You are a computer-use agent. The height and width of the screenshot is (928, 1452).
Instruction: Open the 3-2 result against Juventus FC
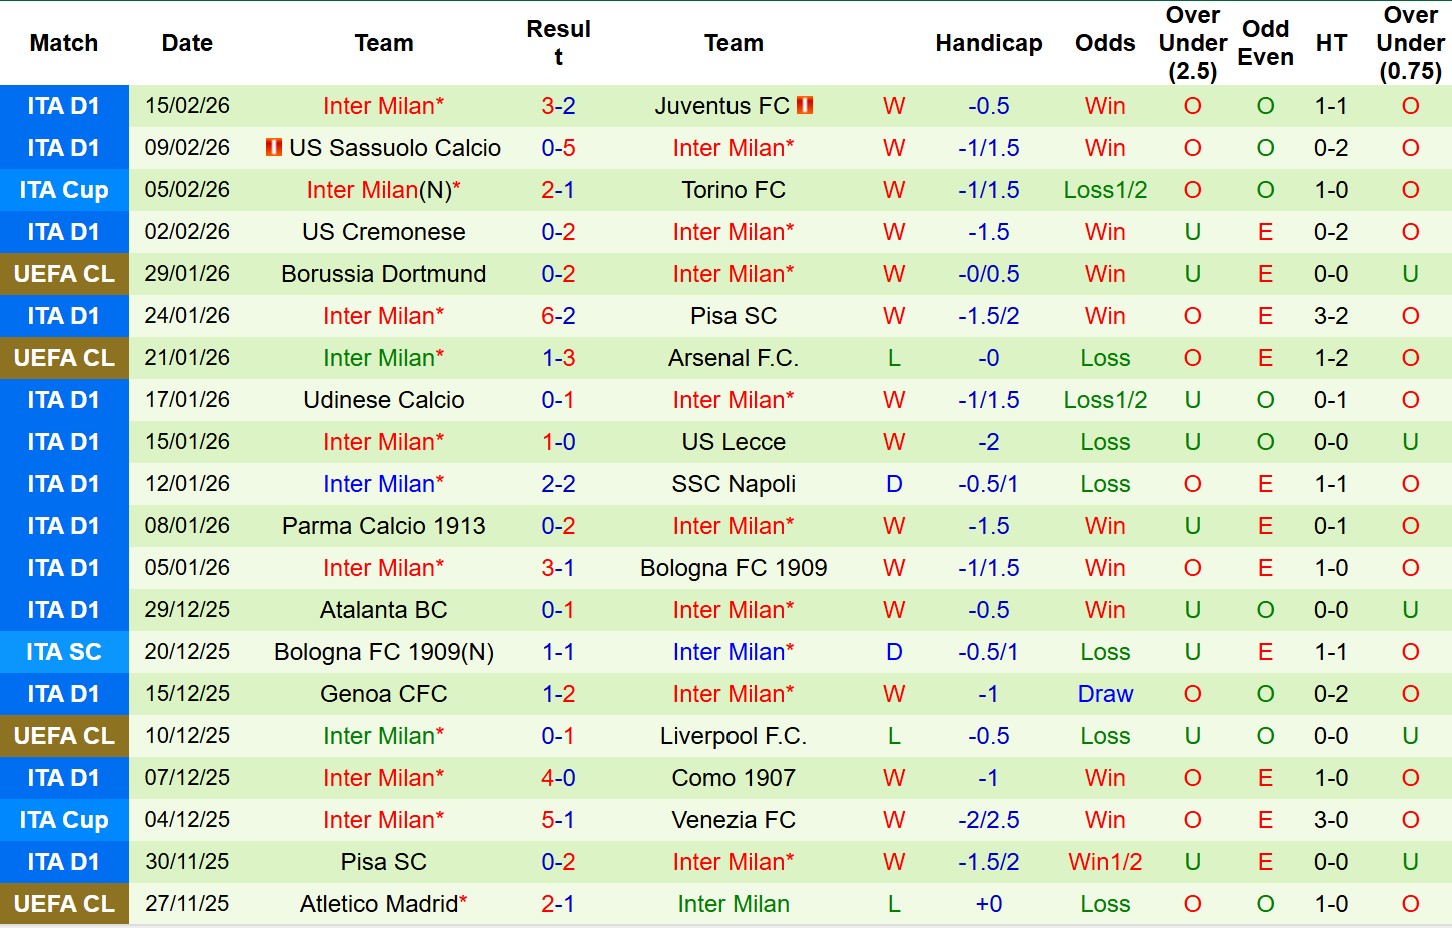coord(558,106)
